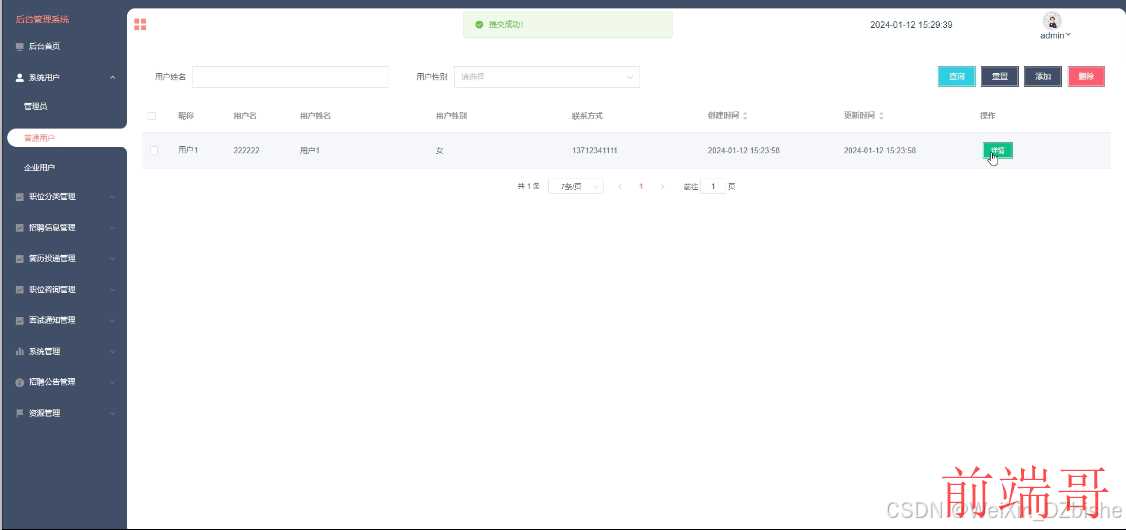
Task: Click the 系统管理 bar-chart icon
Action: tap(20, 351)
